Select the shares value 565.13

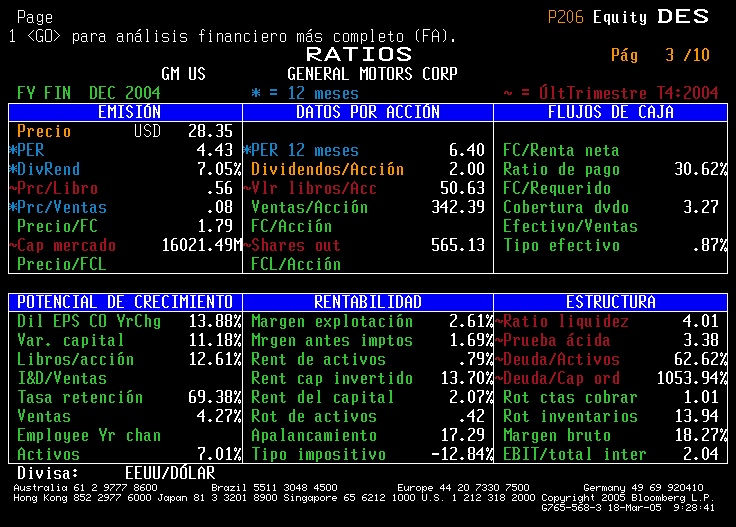tap(458, 245)
